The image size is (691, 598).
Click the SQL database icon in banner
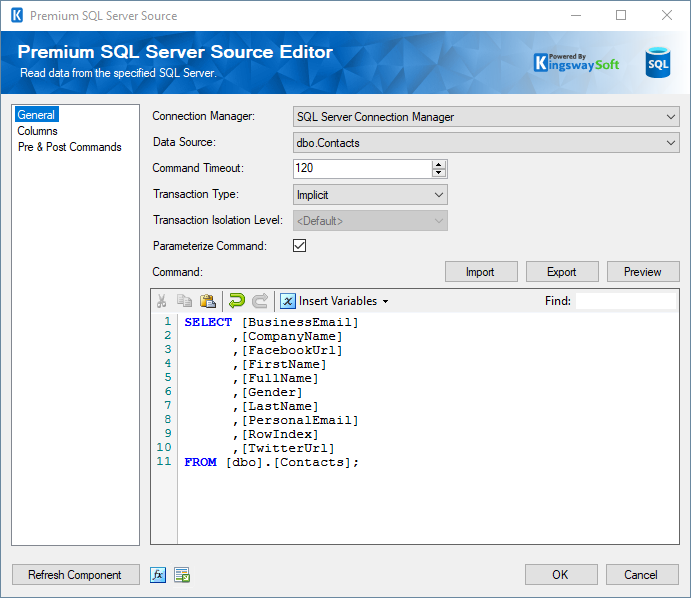click(658, 63)
